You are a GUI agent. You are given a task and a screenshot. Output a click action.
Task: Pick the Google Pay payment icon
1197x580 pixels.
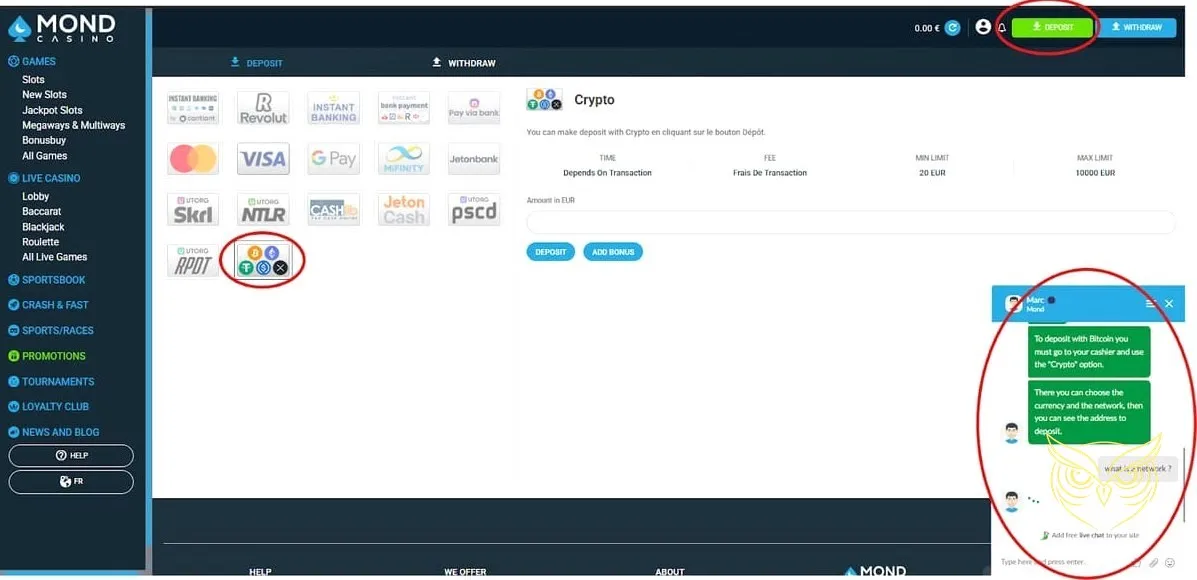(333, 159)
